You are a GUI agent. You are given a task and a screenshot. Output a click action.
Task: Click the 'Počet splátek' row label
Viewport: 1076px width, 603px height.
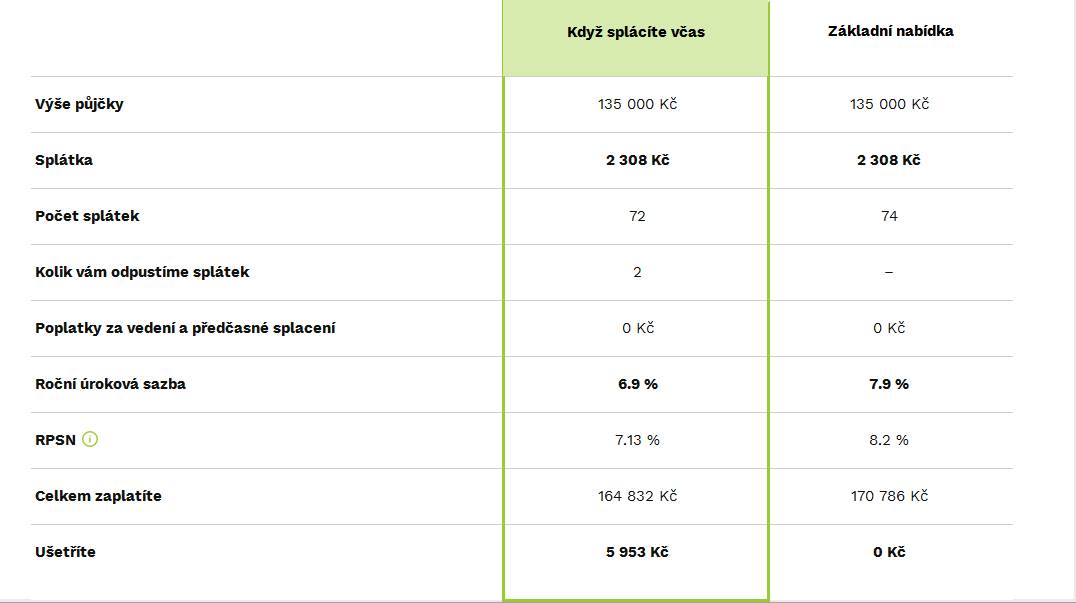pyautogui.click(x=87, y=216)
